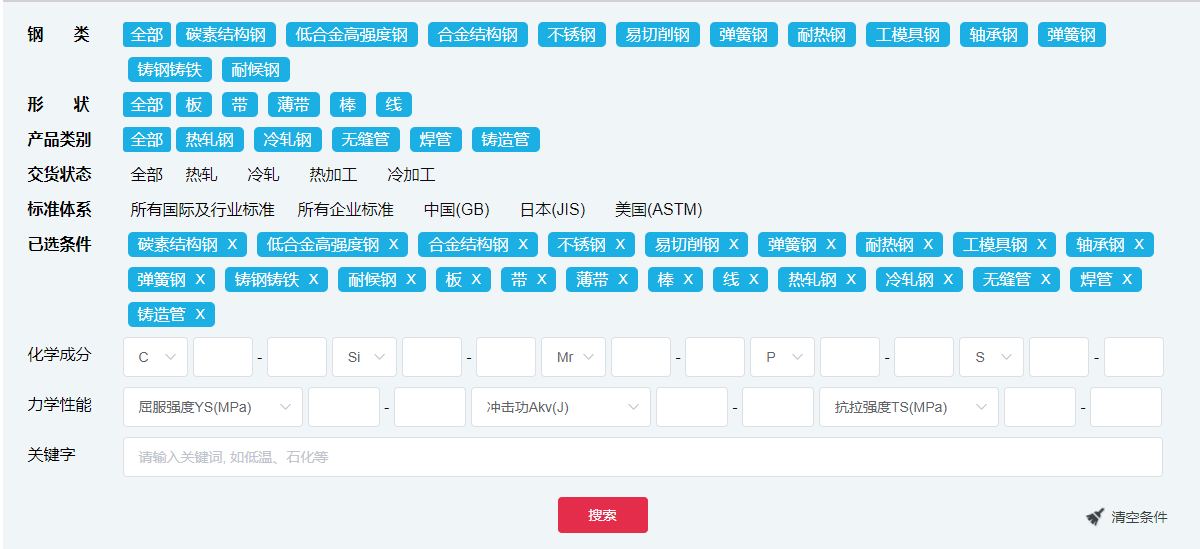Toggle the 无缝管 filter in 产品类别 row
The width and height of the screenshot is (1200, 549).
click(x=366, y=140)
